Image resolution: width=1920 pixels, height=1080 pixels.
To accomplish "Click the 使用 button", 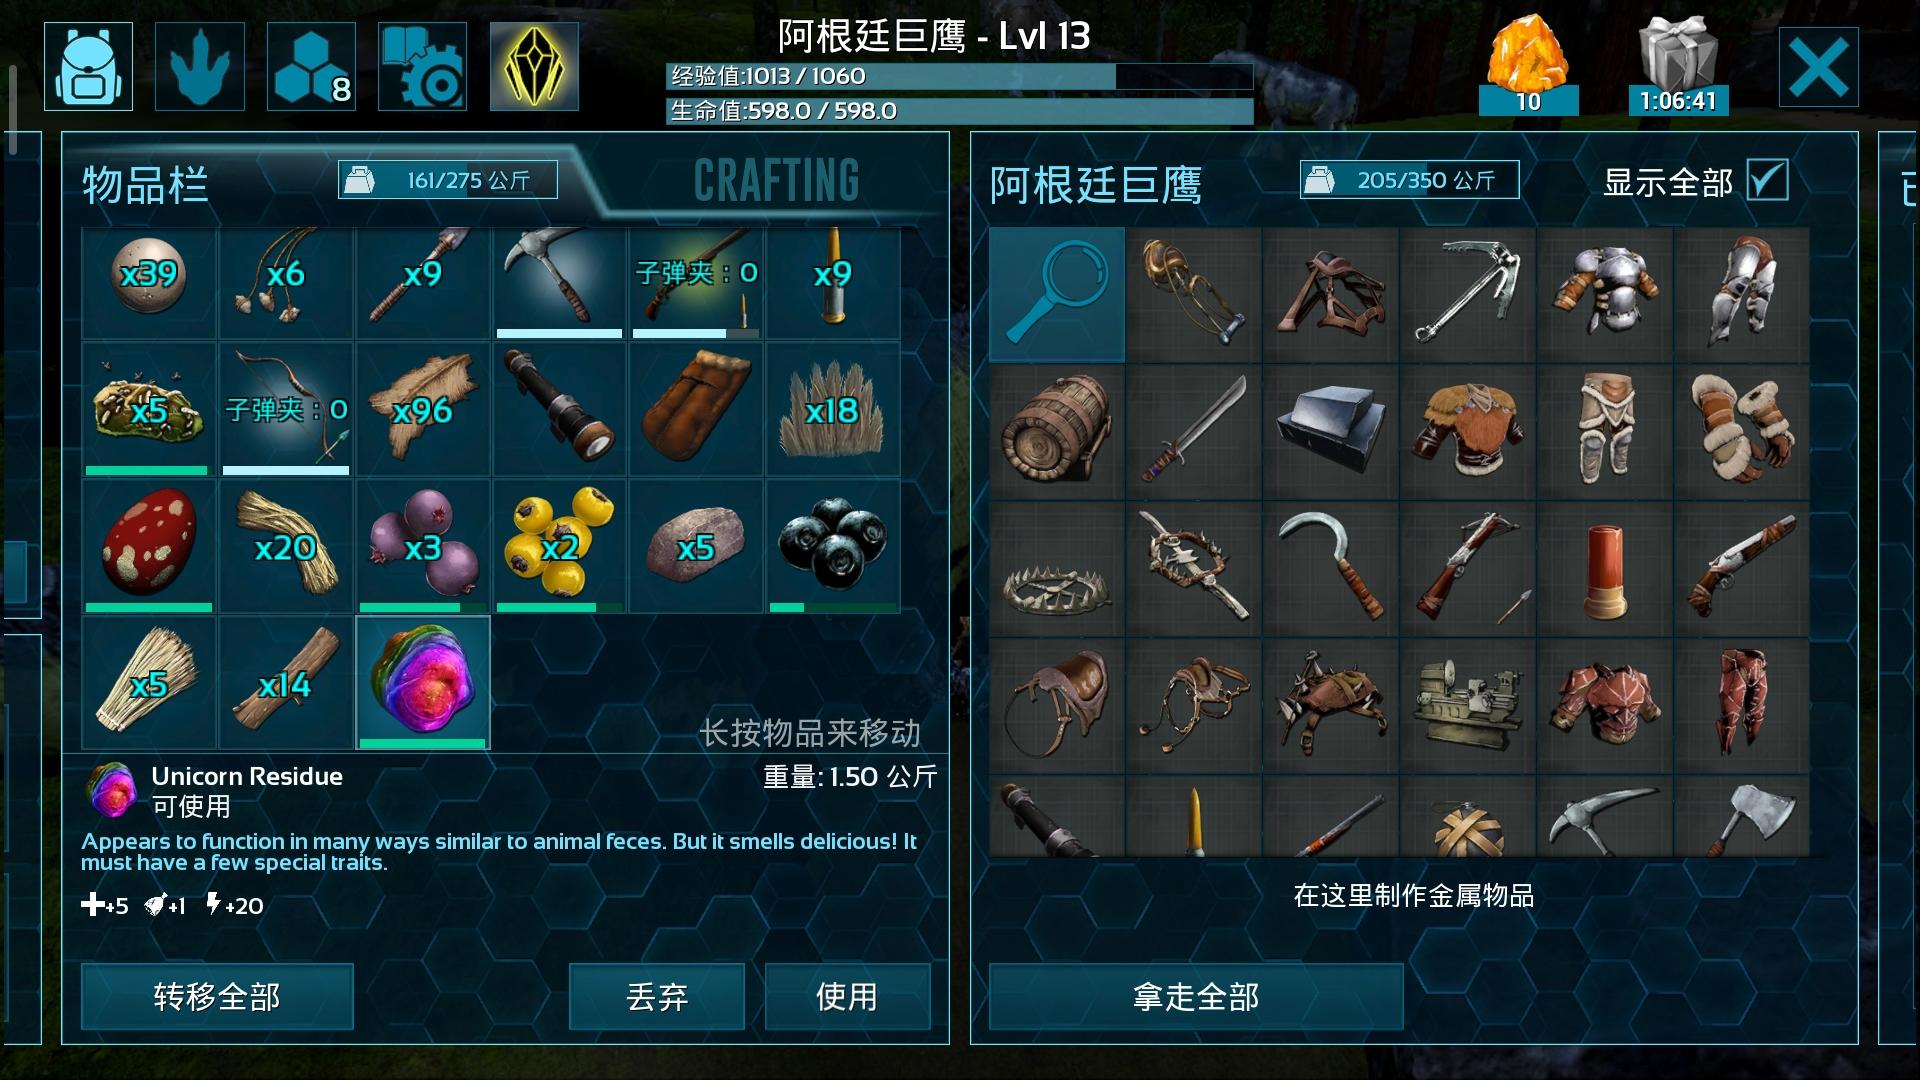I will (847, 996).
